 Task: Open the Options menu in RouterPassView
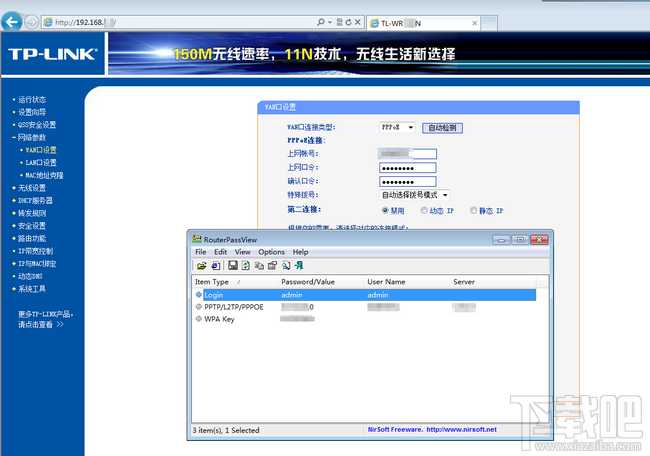point(271,252)
